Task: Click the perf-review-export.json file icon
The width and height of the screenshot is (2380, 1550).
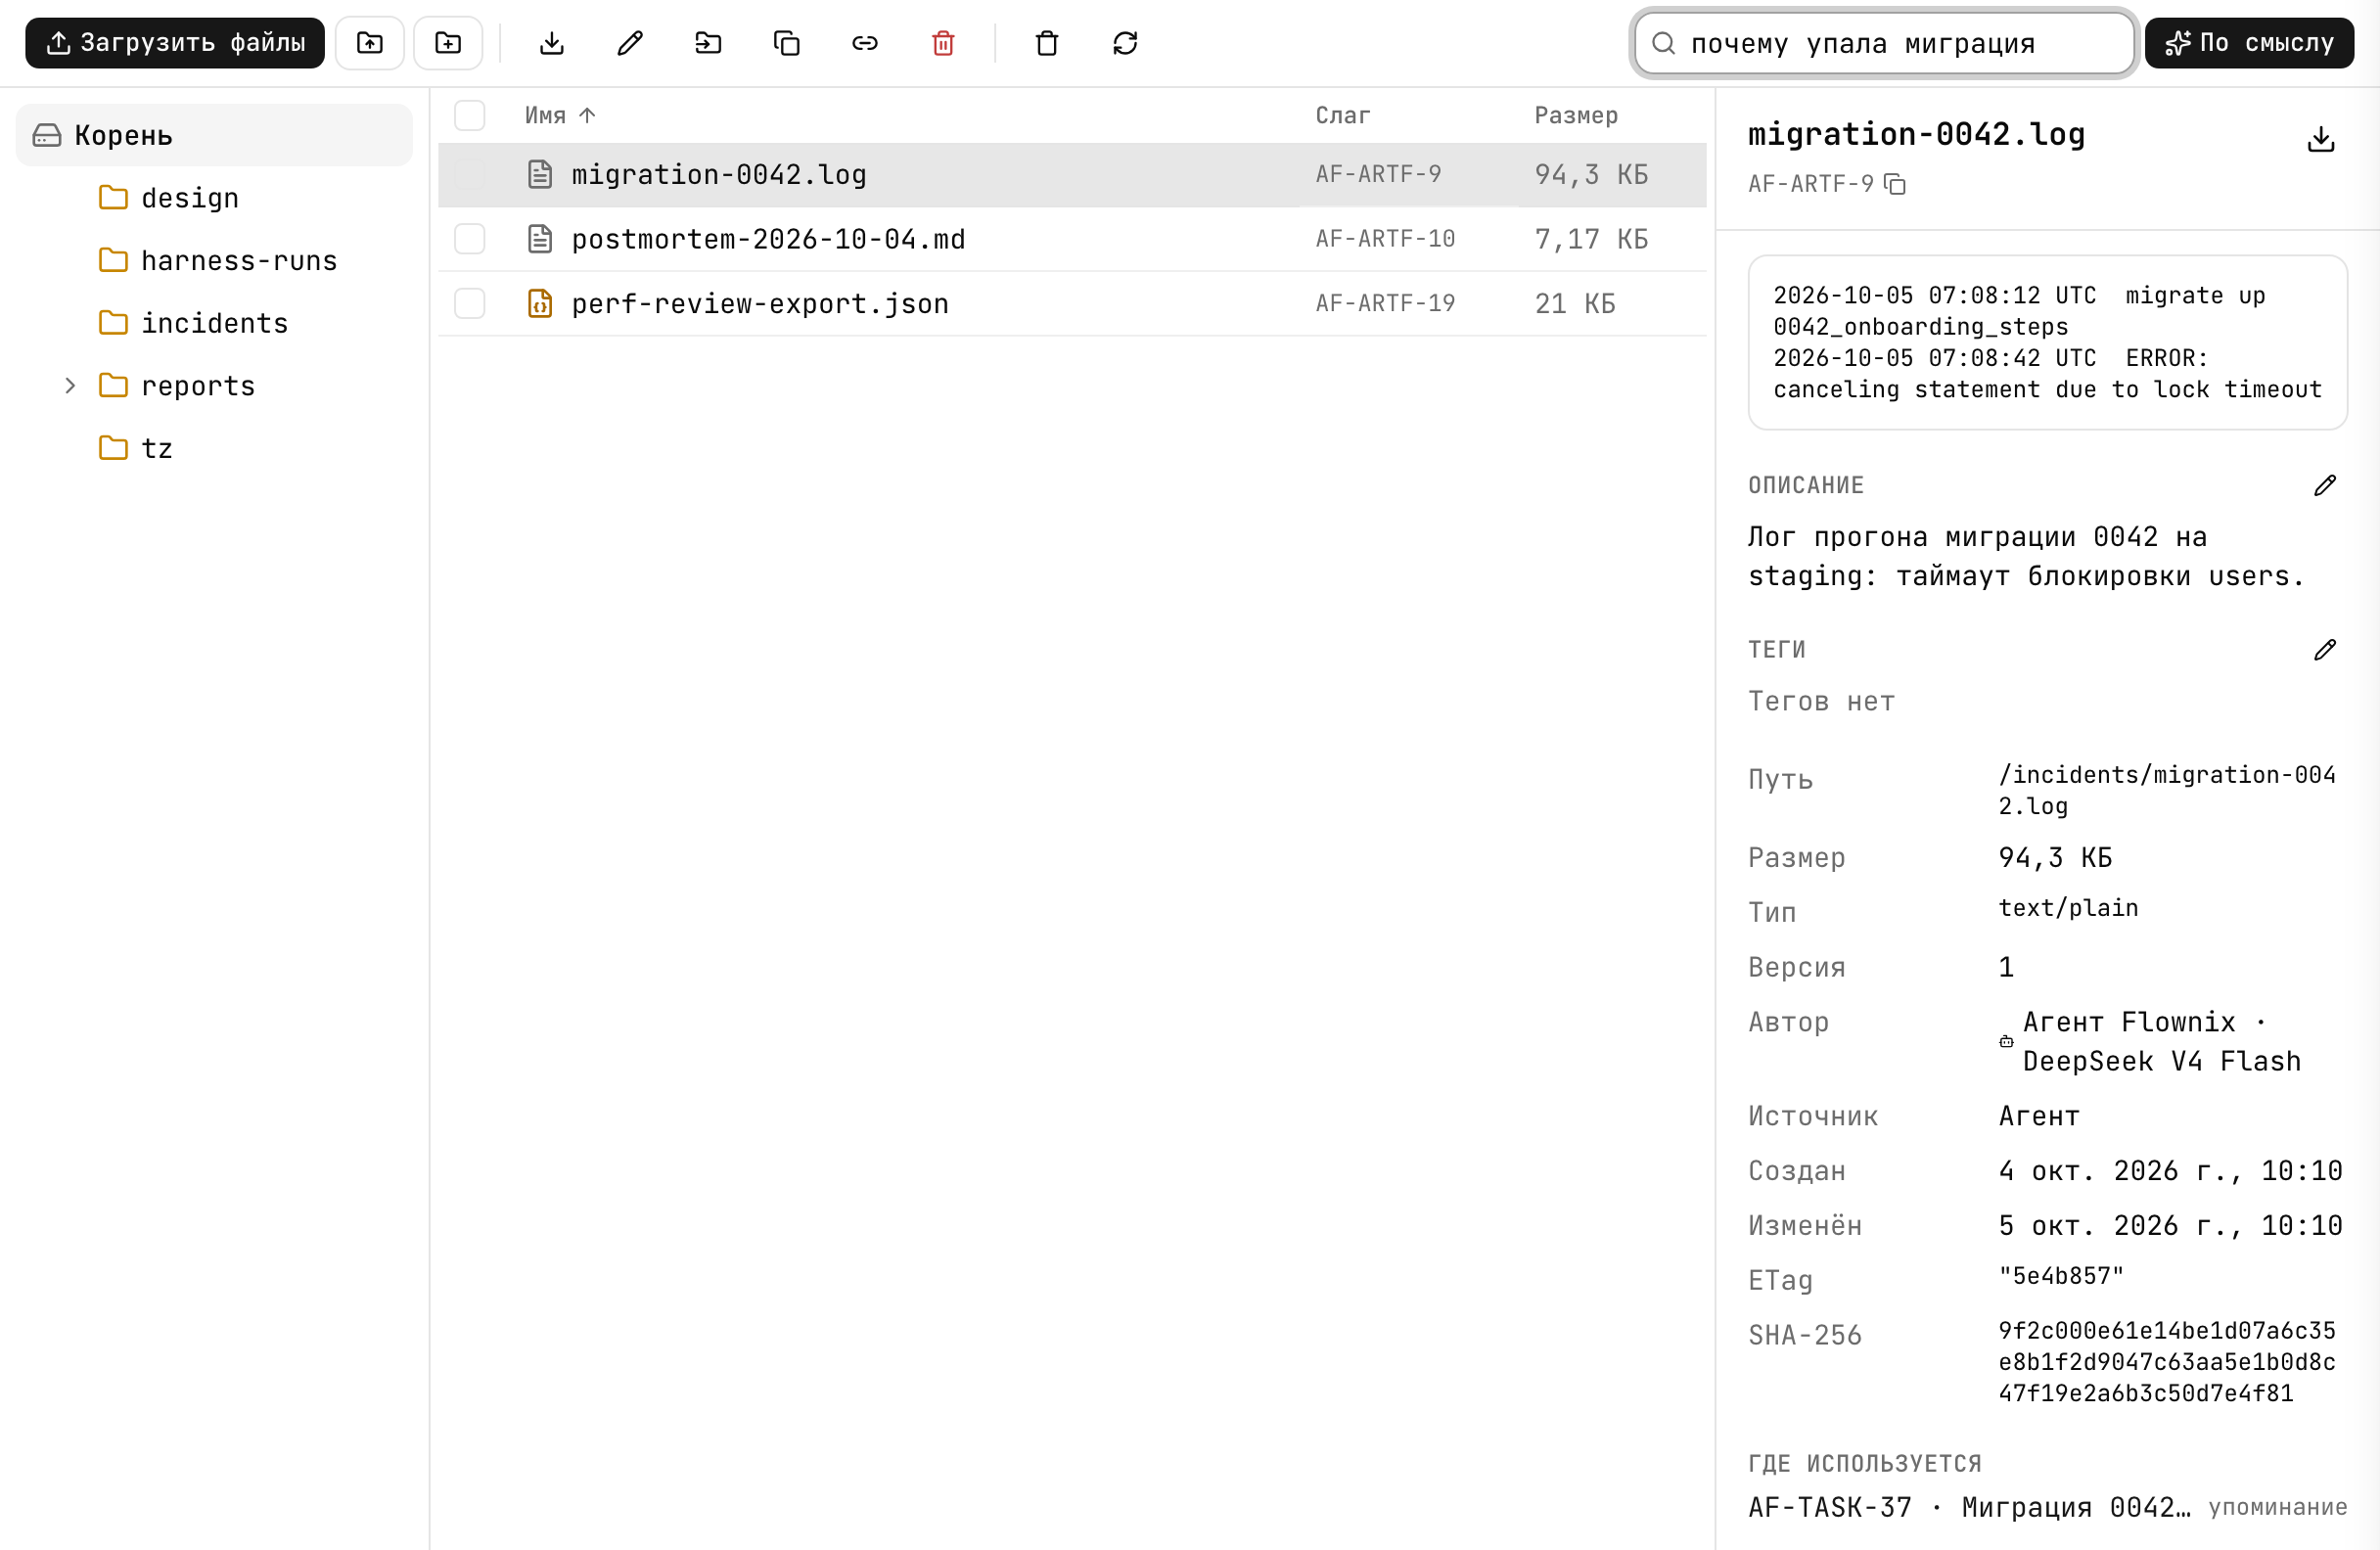Action: tap(540, 303)
